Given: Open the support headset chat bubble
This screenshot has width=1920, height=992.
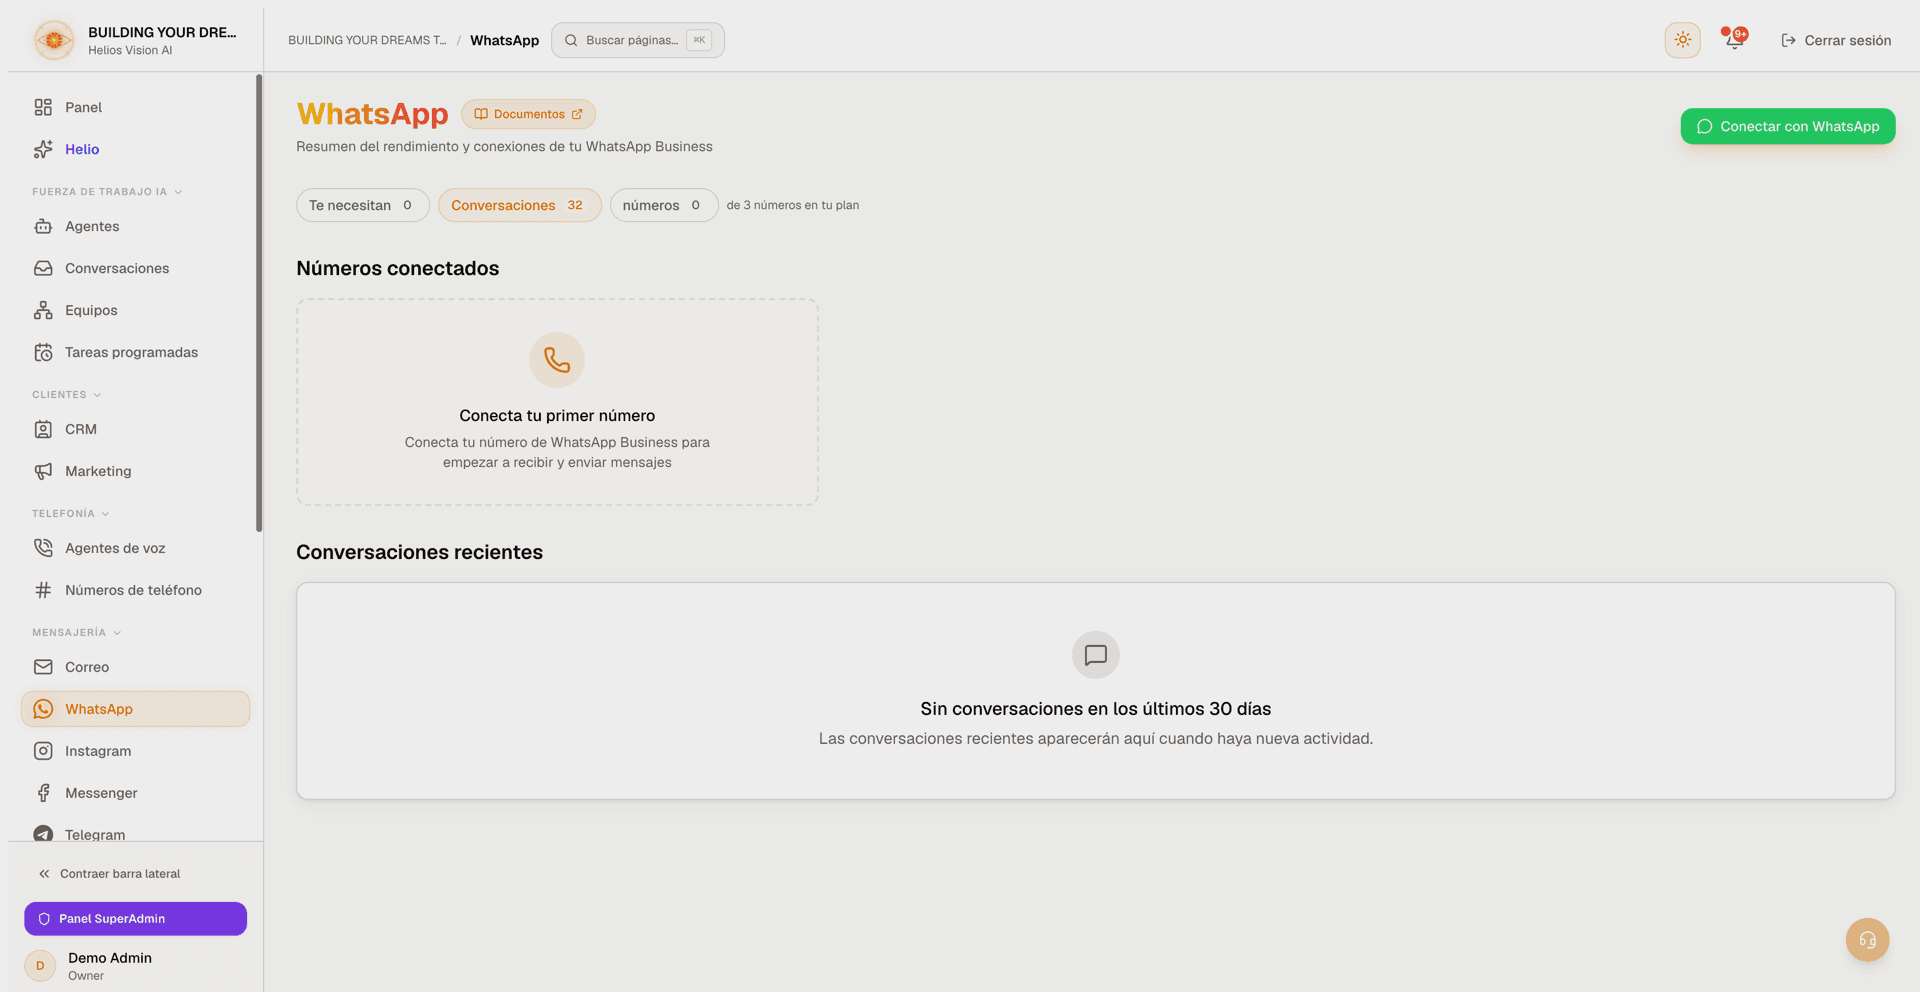Looking at the screenshot, I should click(1867, 940).
